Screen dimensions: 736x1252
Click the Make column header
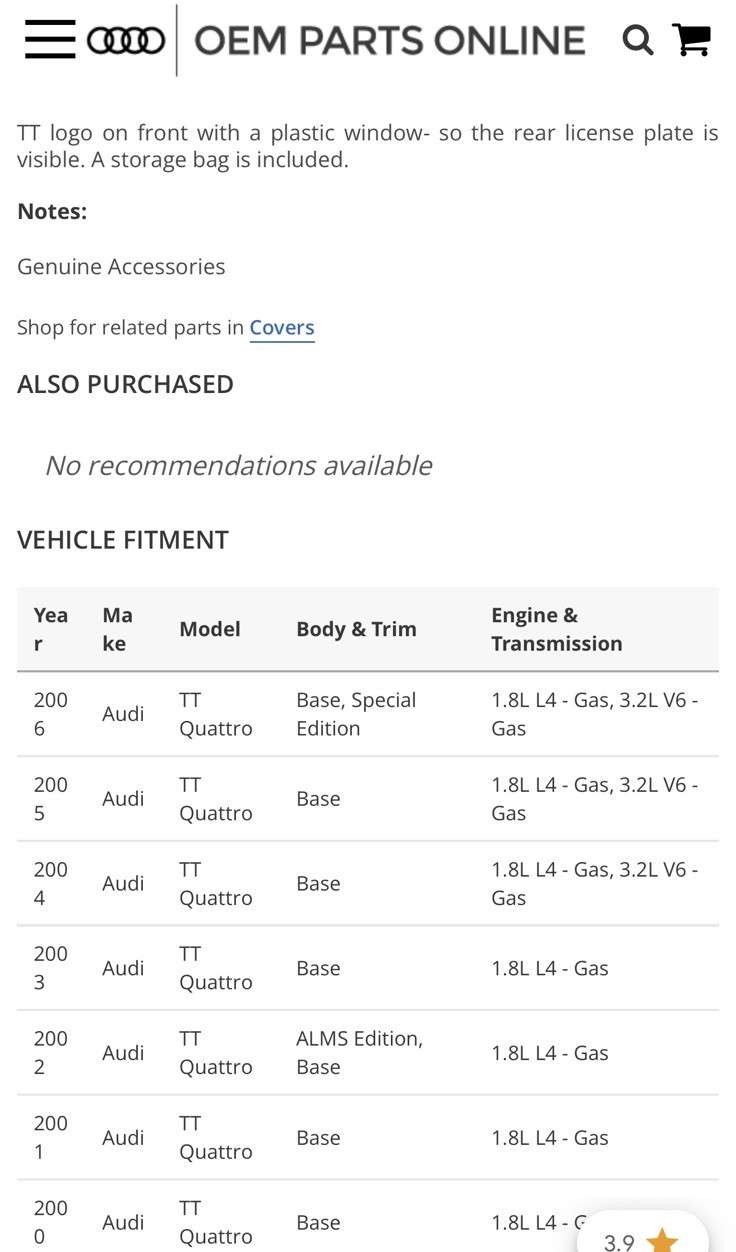[117, 629]
